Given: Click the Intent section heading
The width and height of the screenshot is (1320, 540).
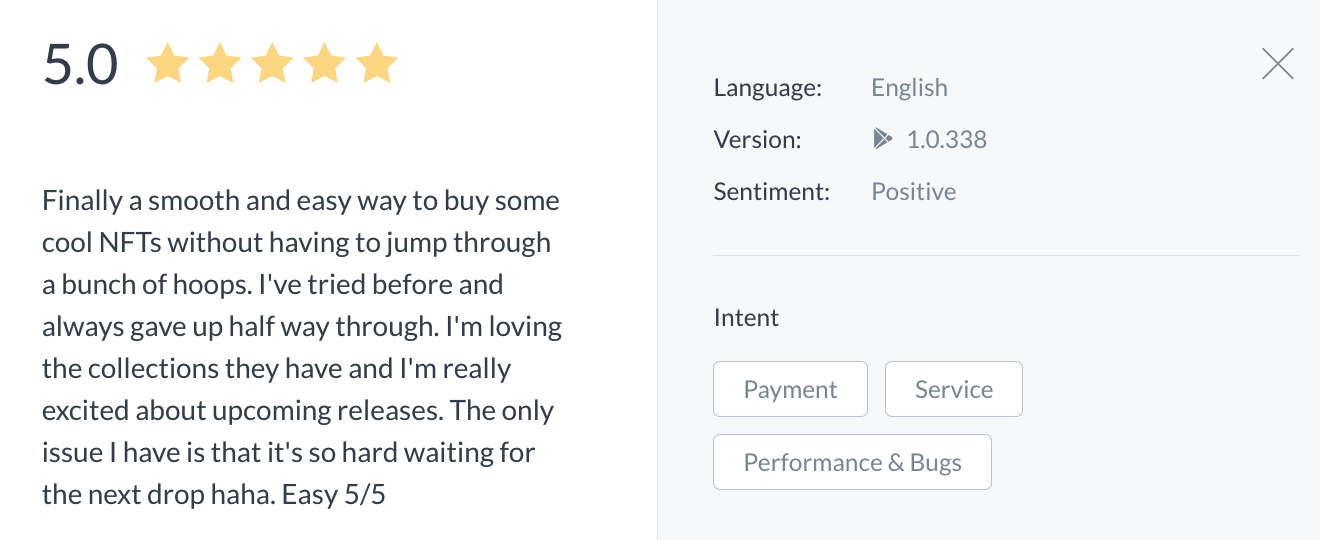Looking at the screenshot, I should [x=746, y=318].
